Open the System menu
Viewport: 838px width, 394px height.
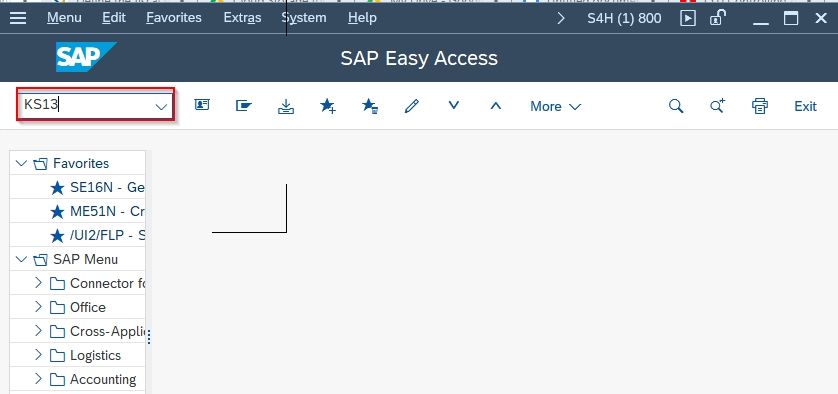pos(304,18)
